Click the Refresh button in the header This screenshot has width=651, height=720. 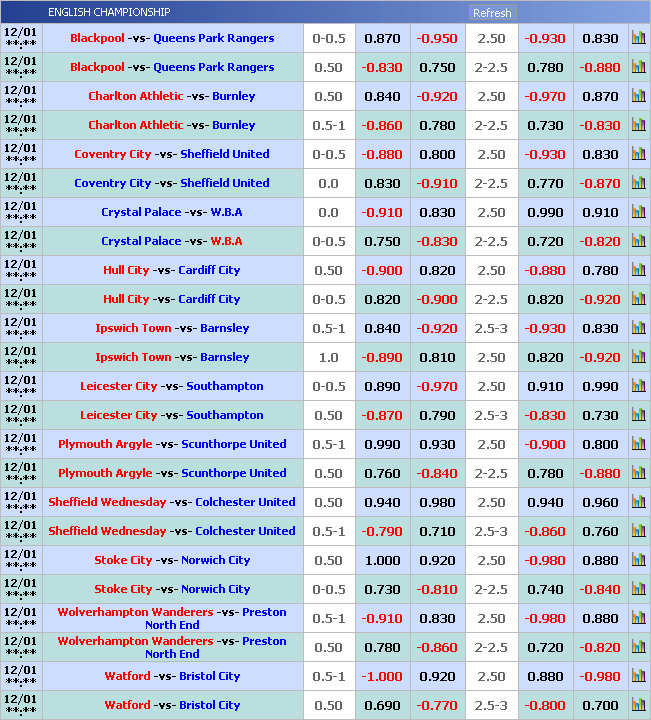[x=491, y=13]
